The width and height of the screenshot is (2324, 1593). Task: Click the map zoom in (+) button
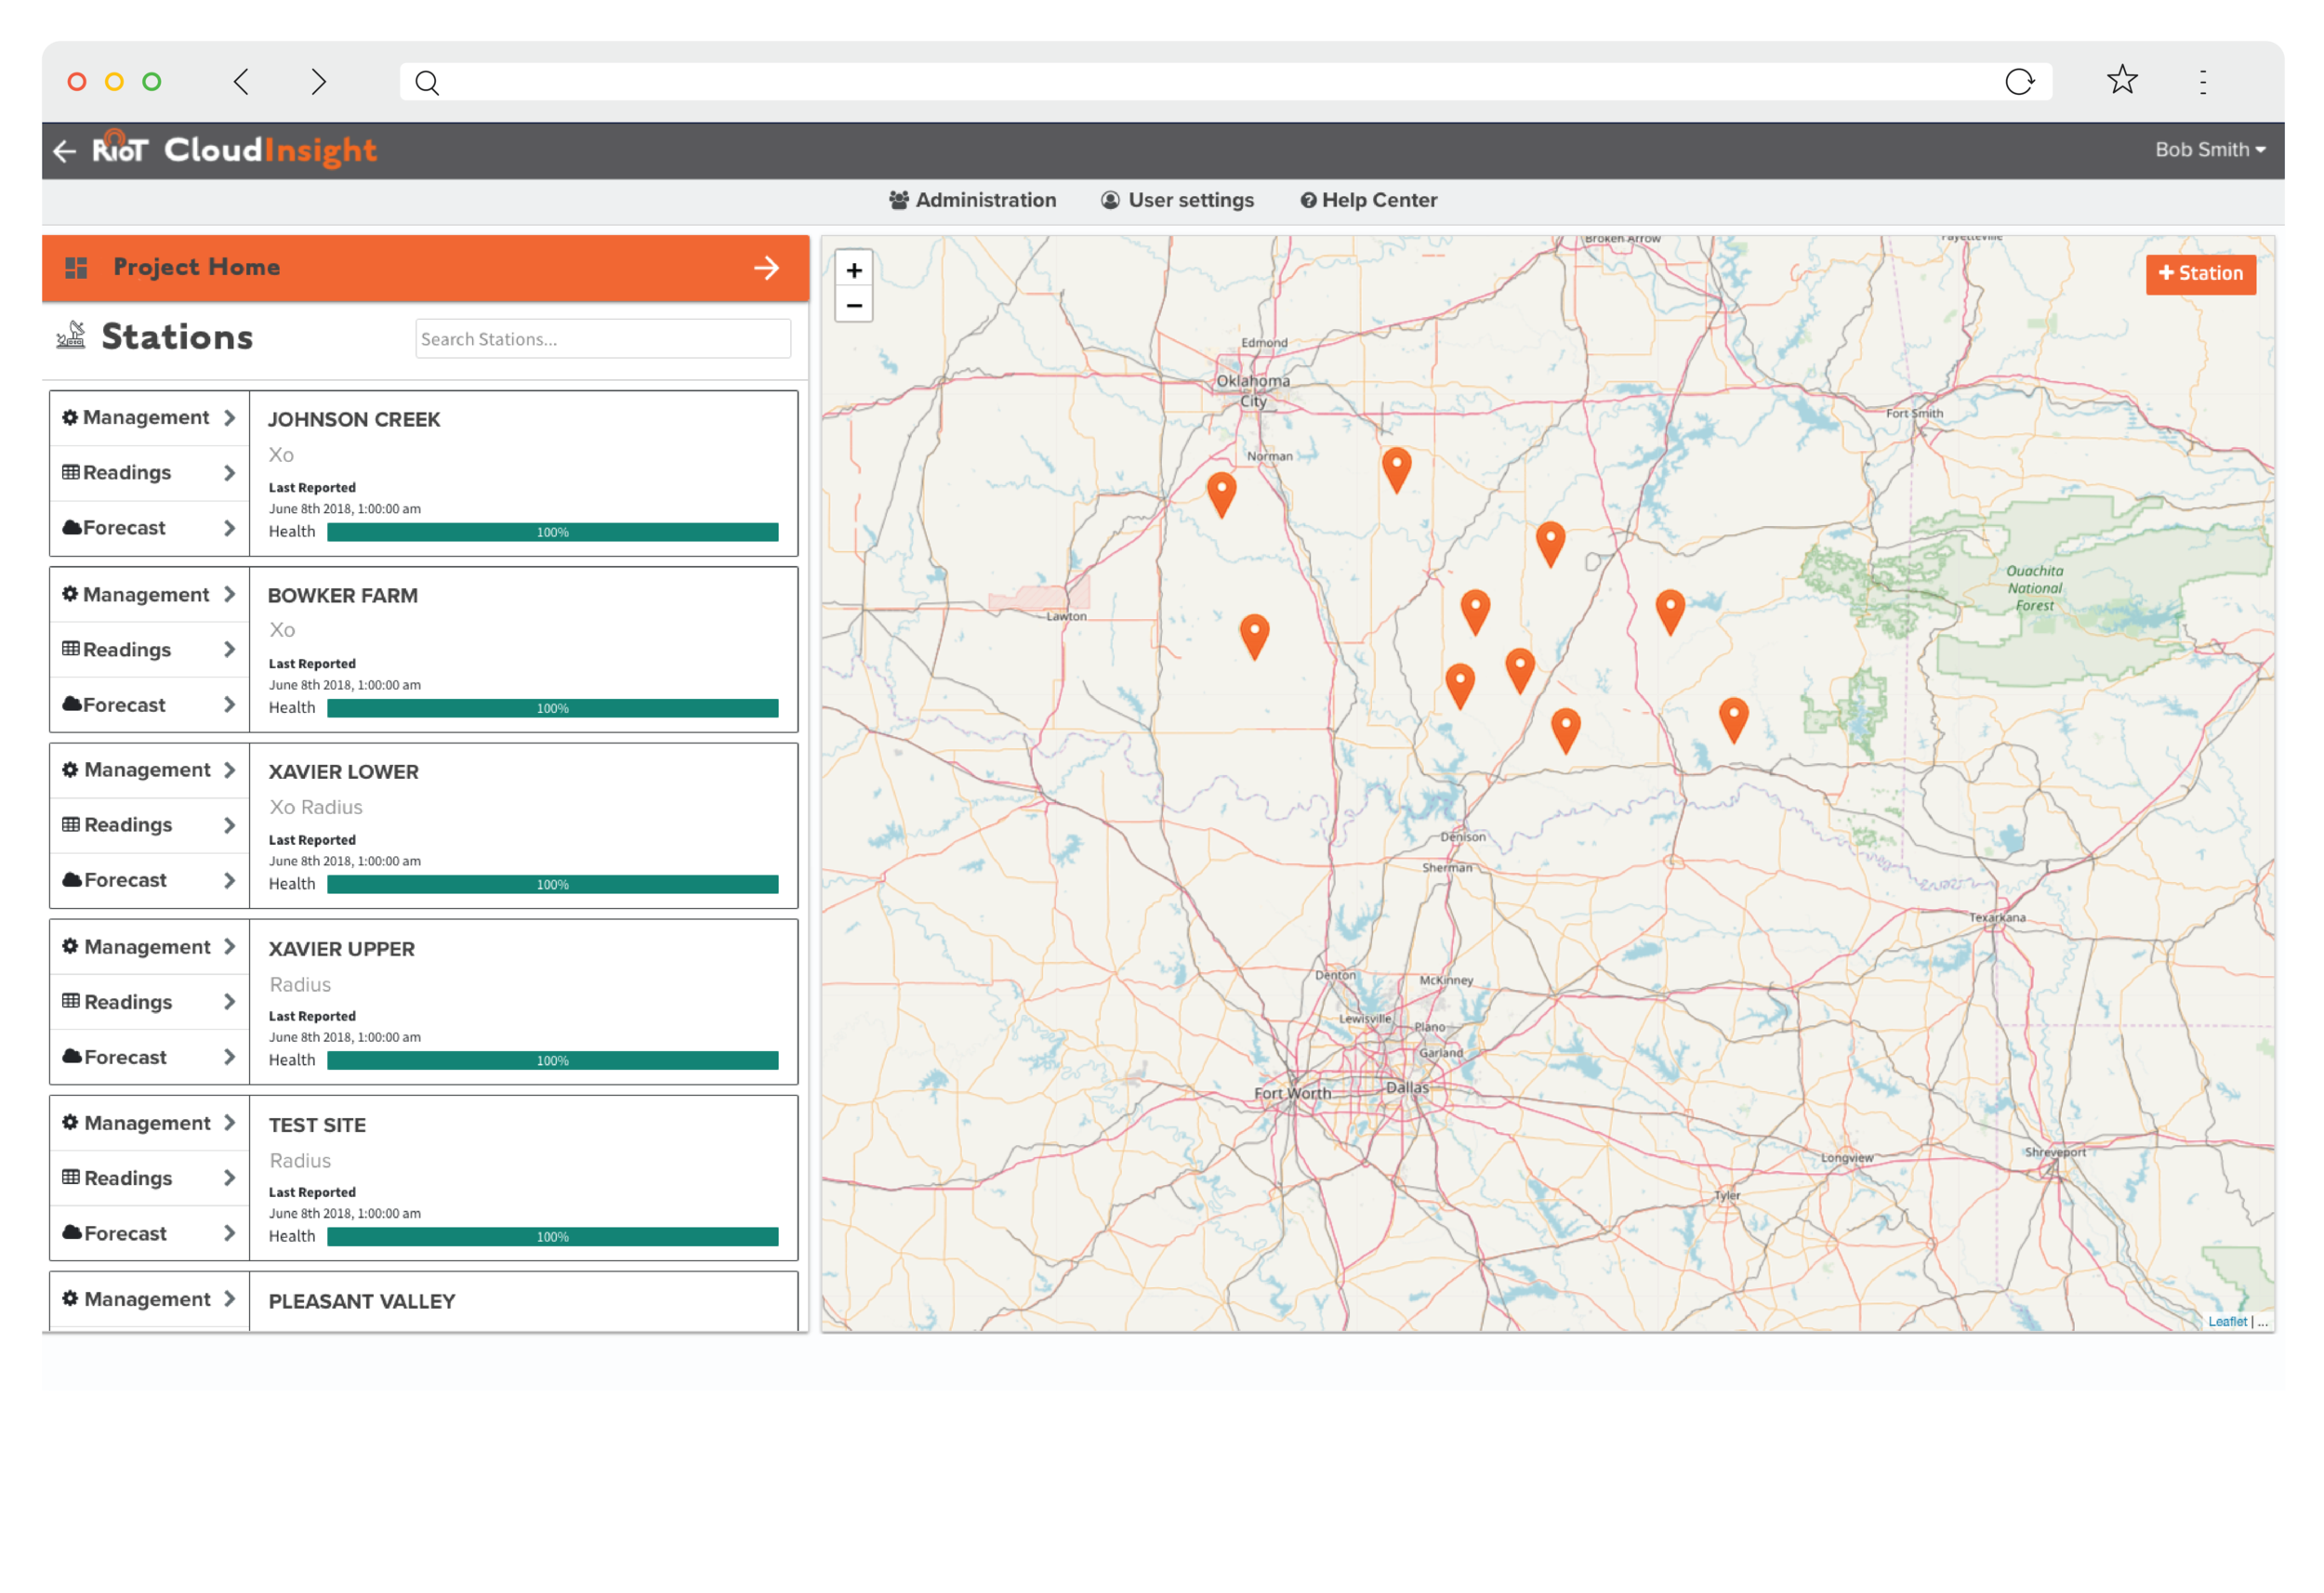(854, 270)
